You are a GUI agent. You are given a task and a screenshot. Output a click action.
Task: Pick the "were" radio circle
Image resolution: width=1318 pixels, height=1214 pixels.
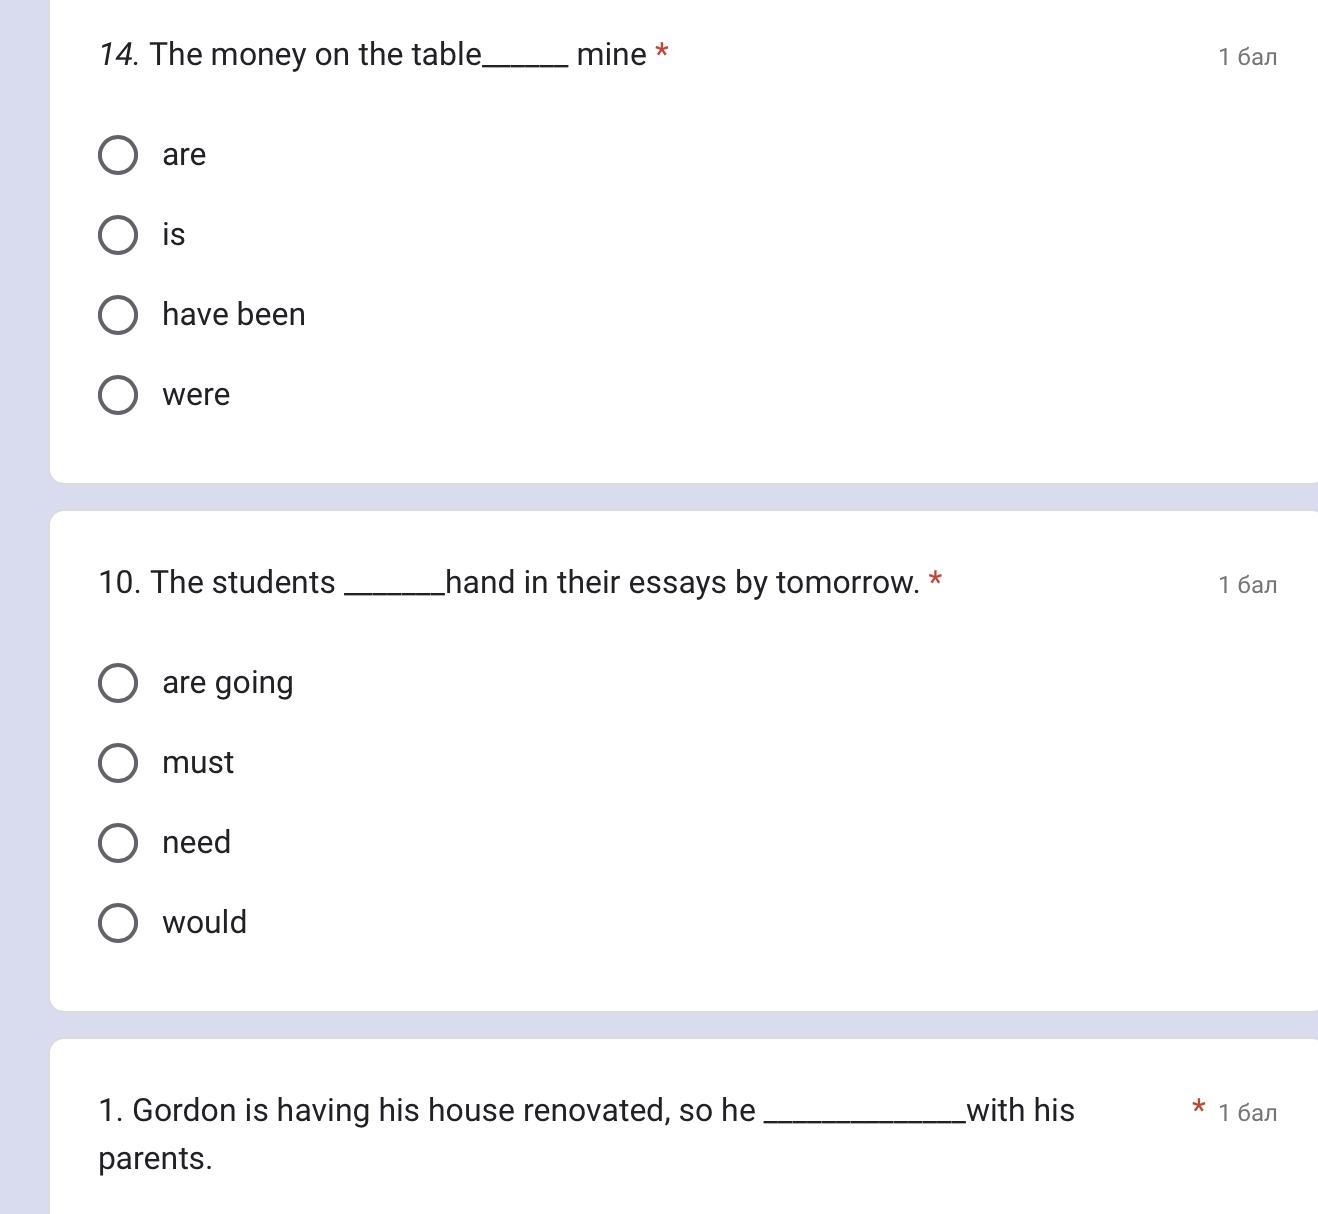(118, 395)
